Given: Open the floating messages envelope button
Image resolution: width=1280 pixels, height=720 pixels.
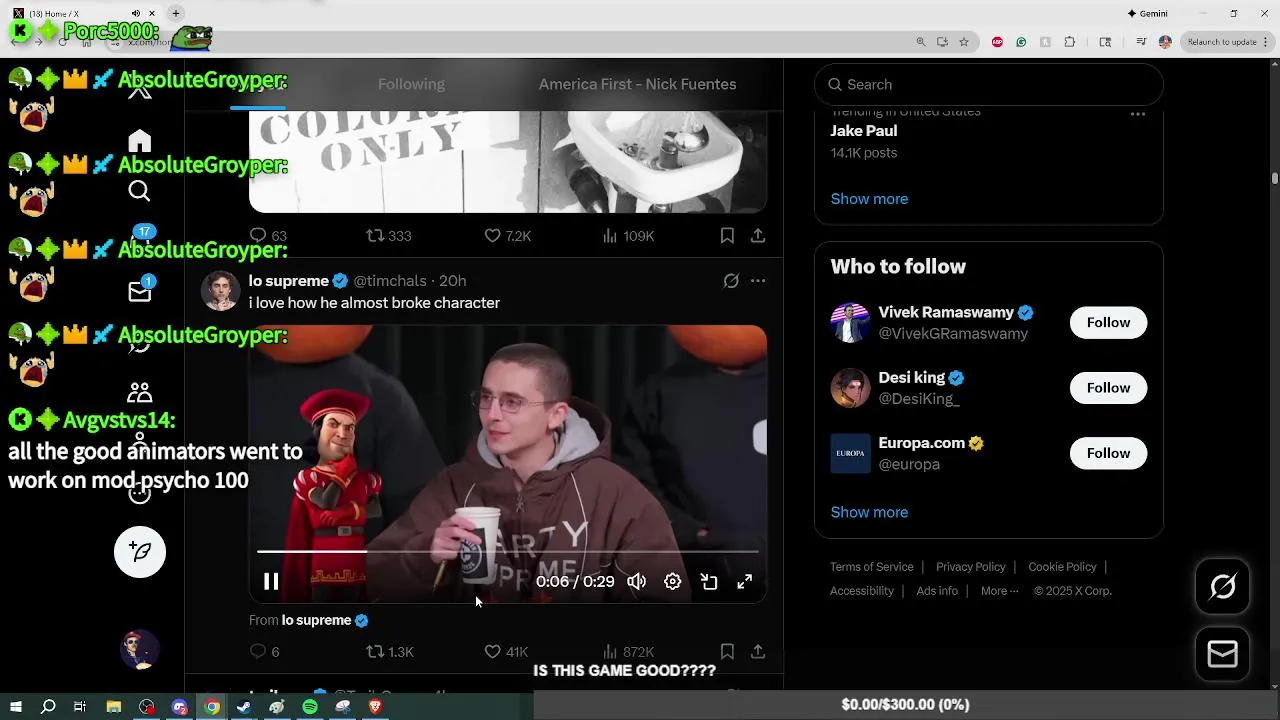Looking at the screenshot, I should [x=1223, y=654].
